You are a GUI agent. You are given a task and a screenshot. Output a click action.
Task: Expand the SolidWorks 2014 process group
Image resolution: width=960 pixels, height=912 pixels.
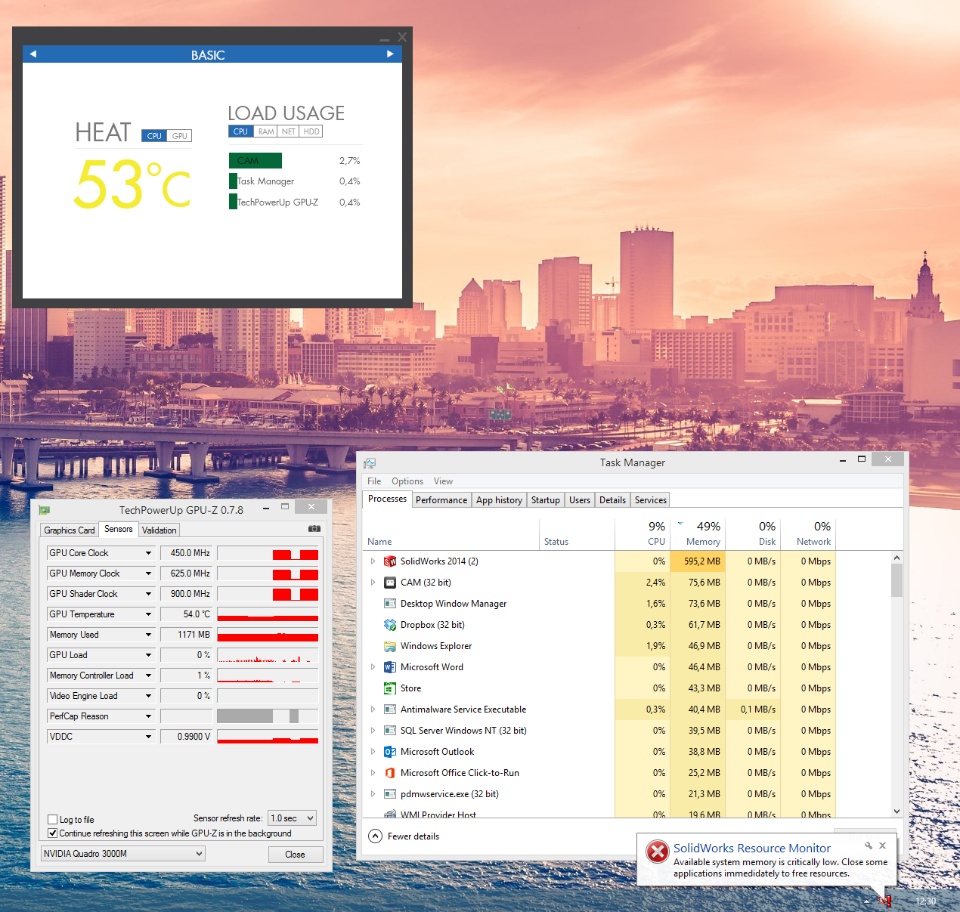click(372, 561)
